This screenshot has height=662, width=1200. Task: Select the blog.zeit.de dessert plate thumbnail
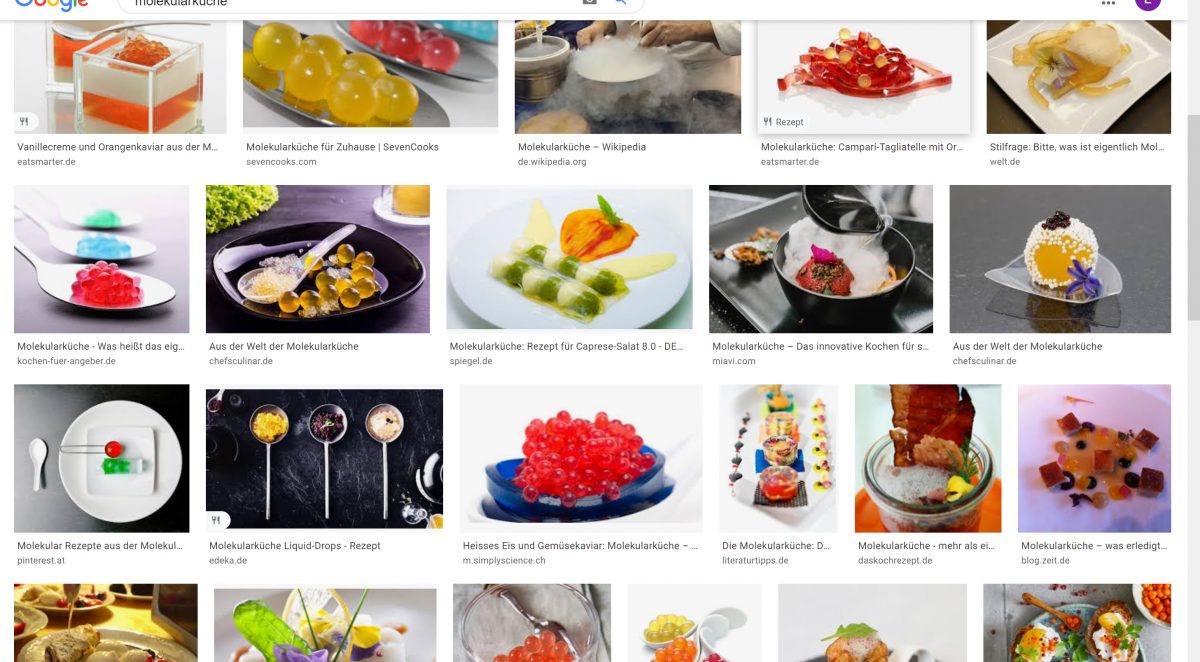[1094, 459]
